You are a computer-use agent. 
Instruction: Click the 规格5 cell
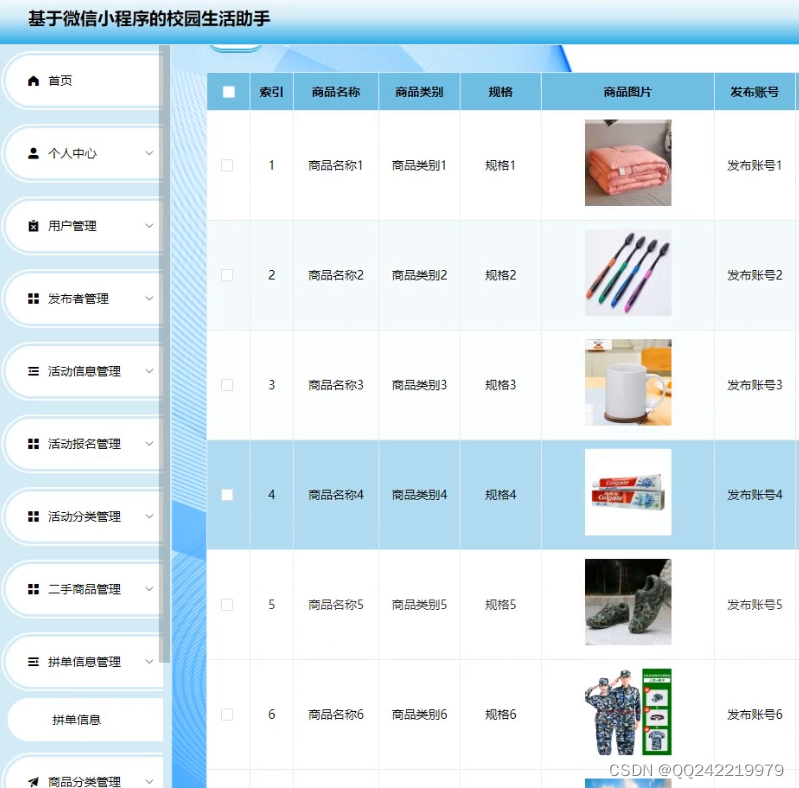coord(500,605)
